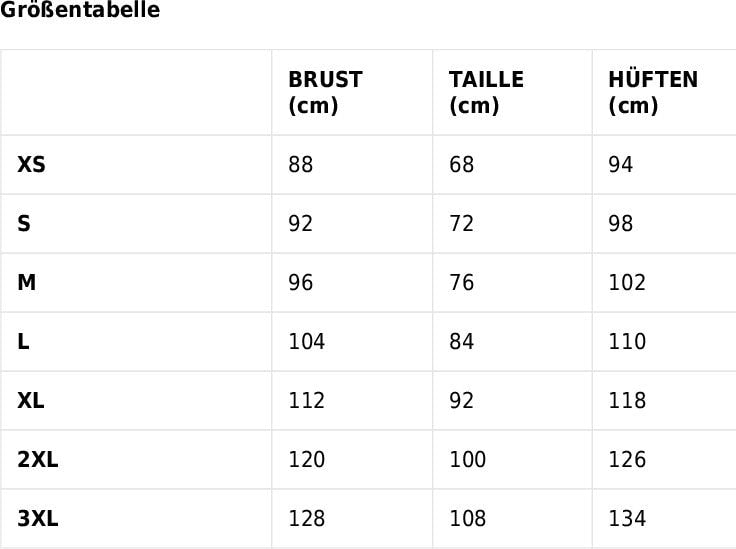The image size is (736, 549).
Task: Click Taille value 92 in XL row
Action: [x=461, y=400]
